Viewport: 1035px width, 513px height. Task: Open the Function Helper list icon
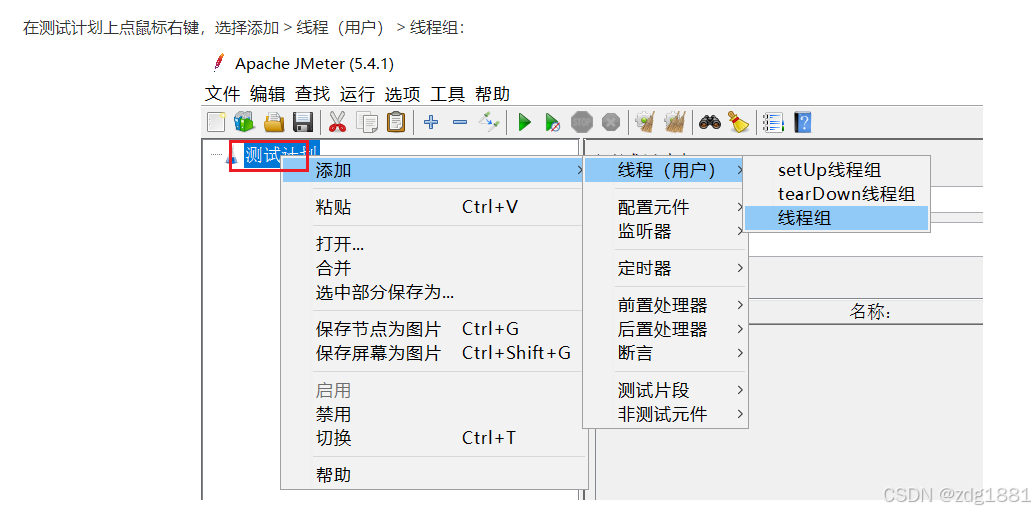(773, 122)
